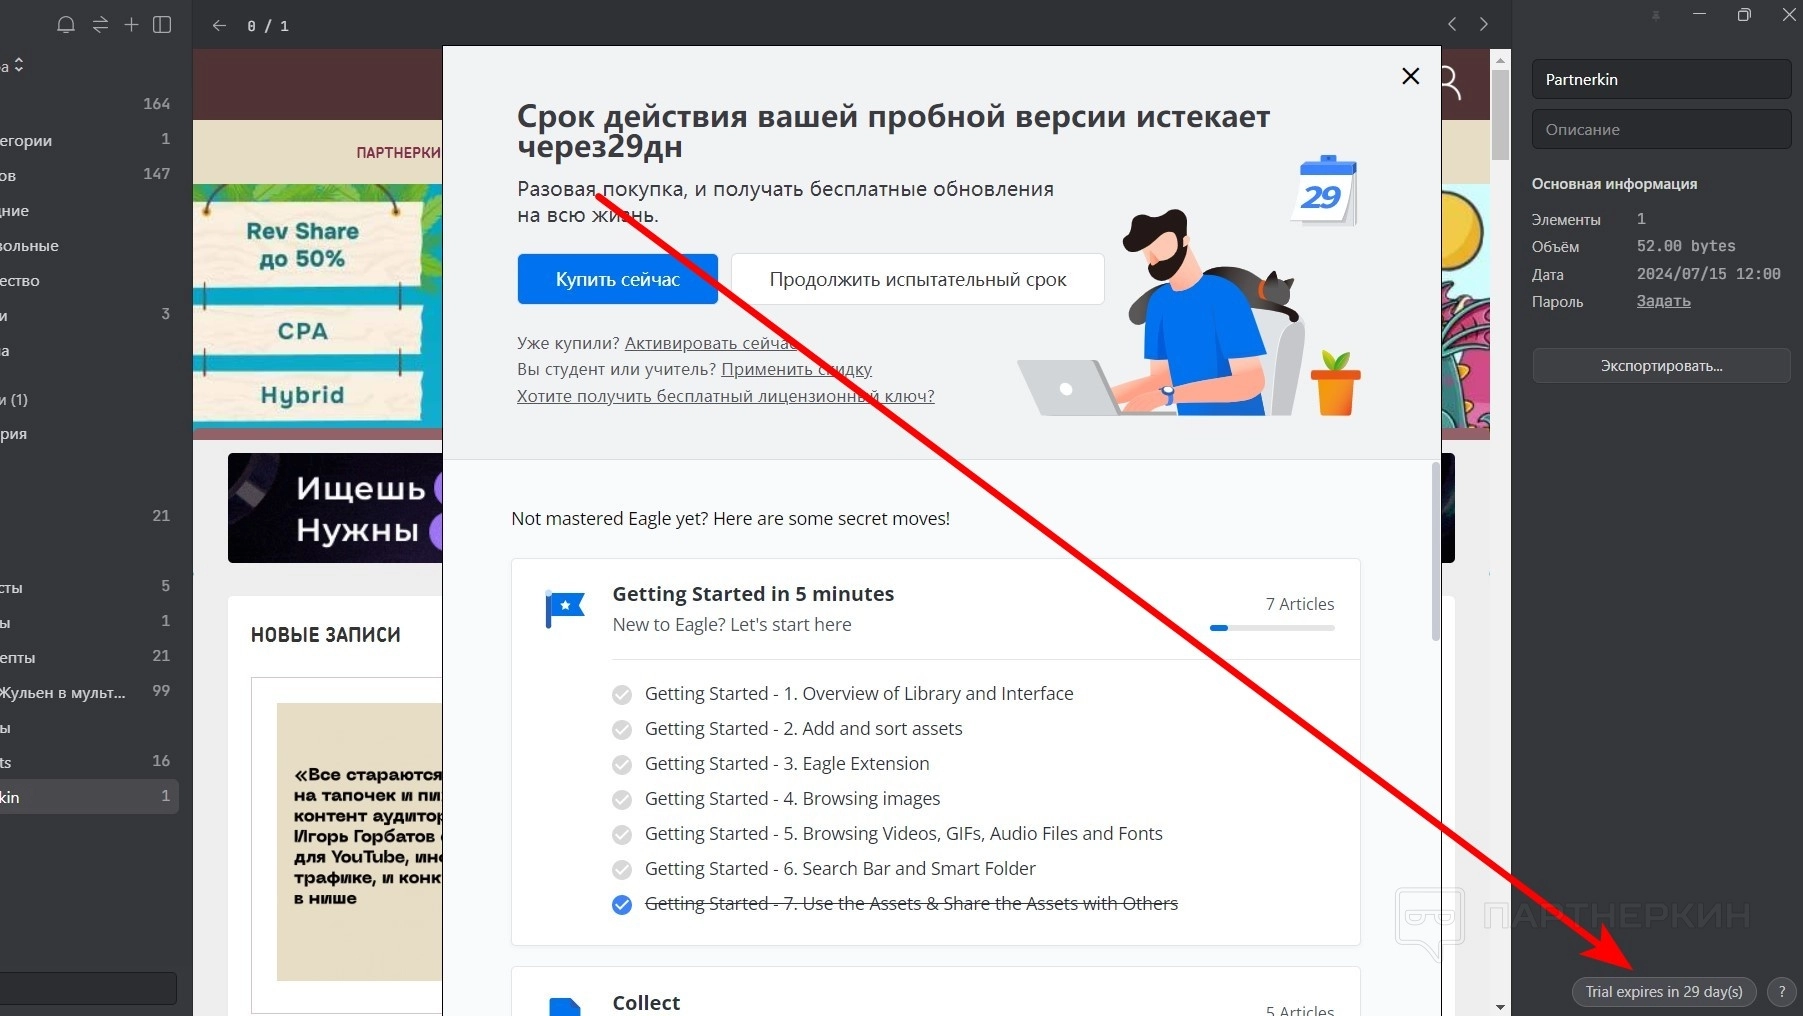Click the article quote card under НОВЫЕ ЗАПИСИ

pos(359,841)
